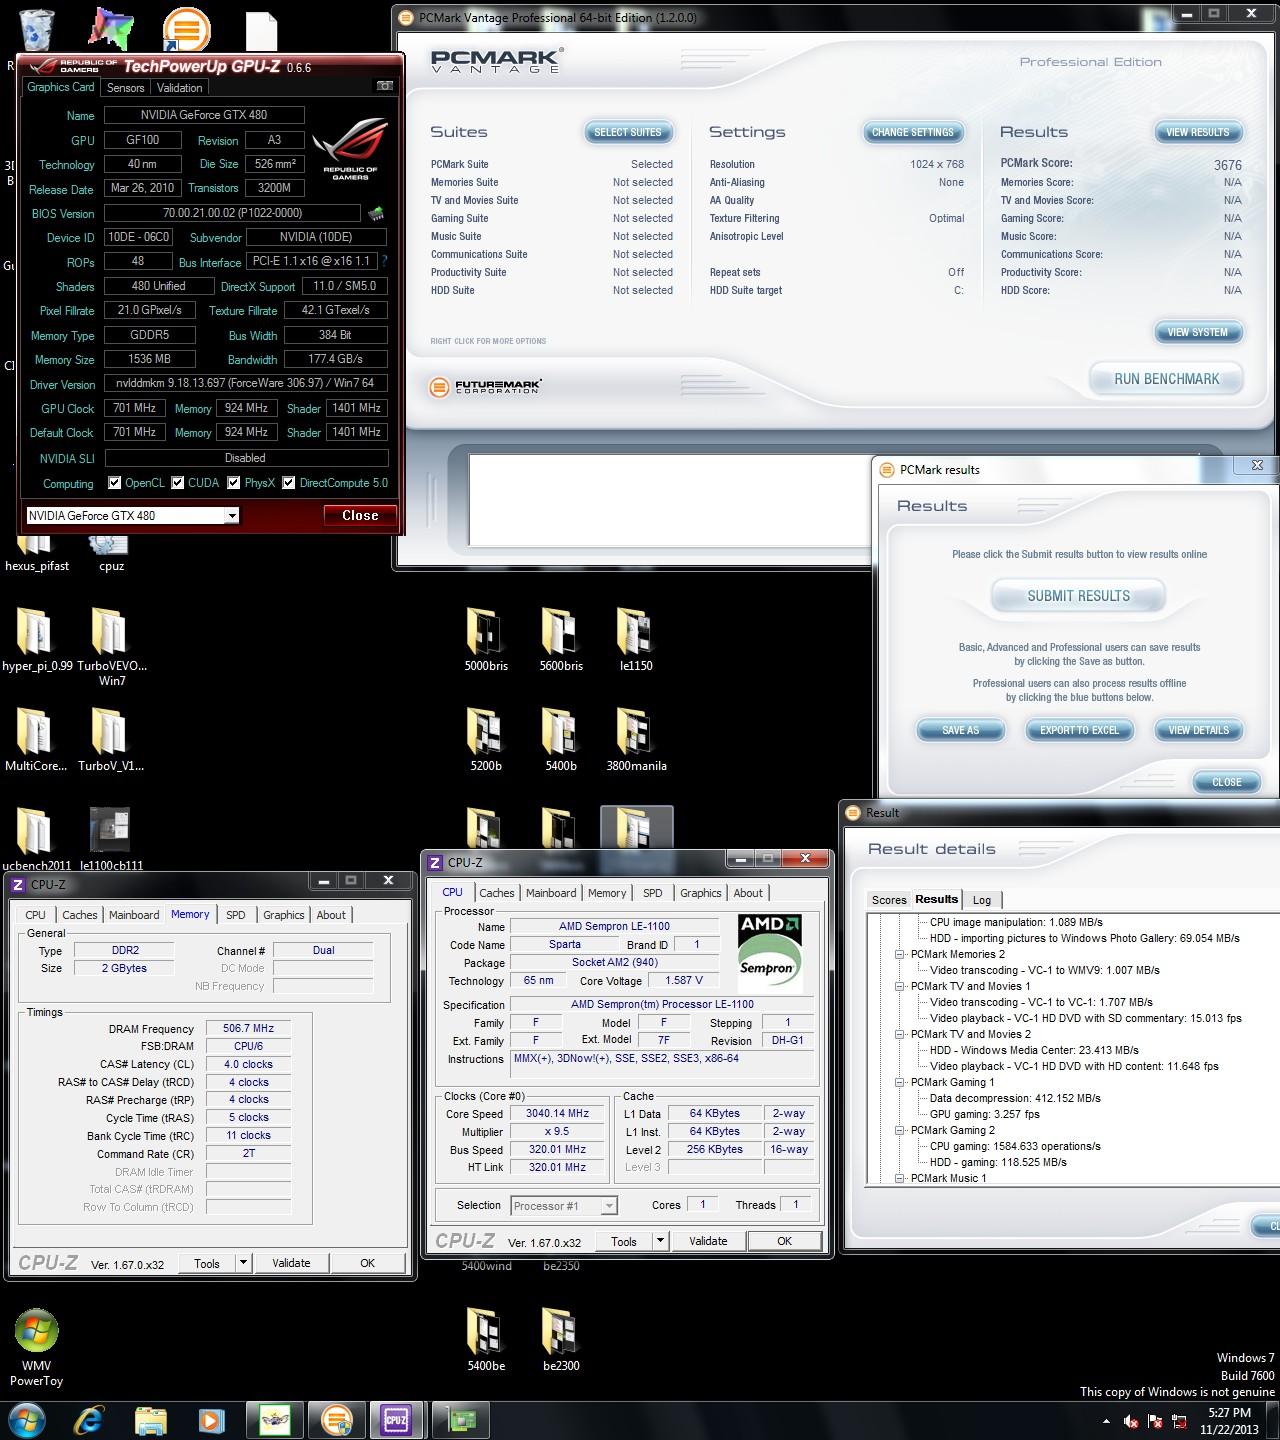Collapse the PCMark TV and Movies 2 node

(900, 1034)
